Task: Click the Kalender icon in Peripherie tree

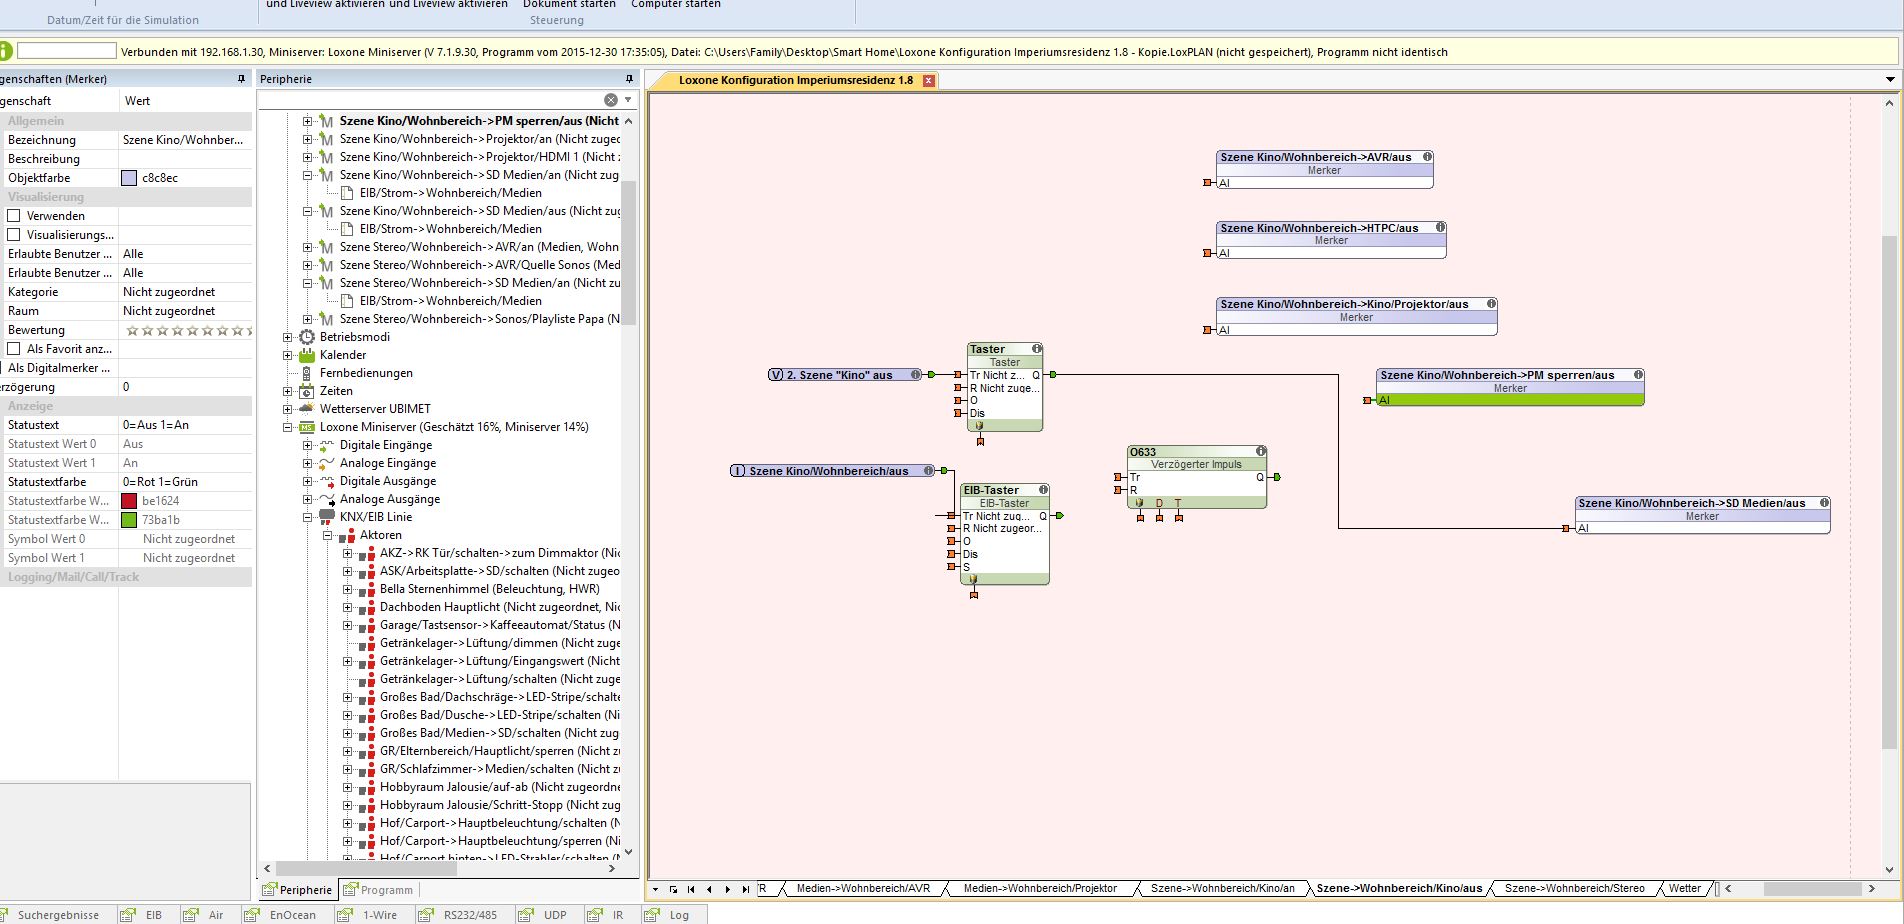Action: [307, 355]
